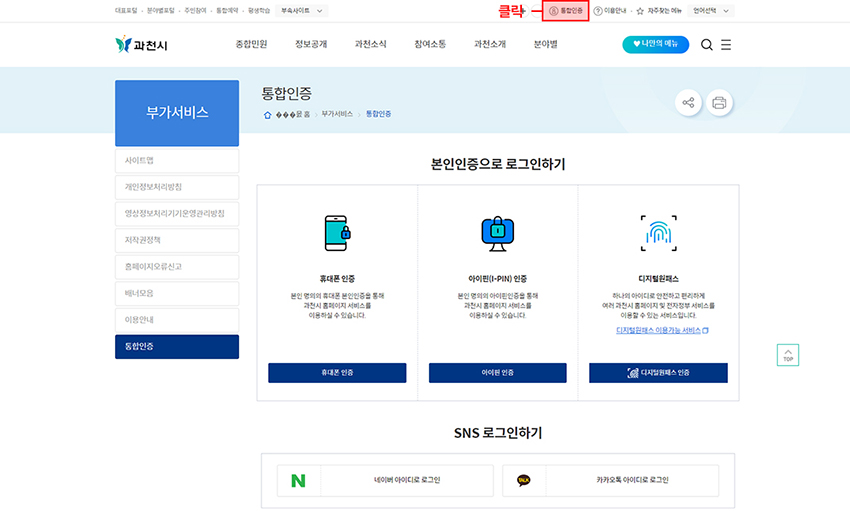
Task: Open the 과천소식 main menu
Action: tap(371, 45)
